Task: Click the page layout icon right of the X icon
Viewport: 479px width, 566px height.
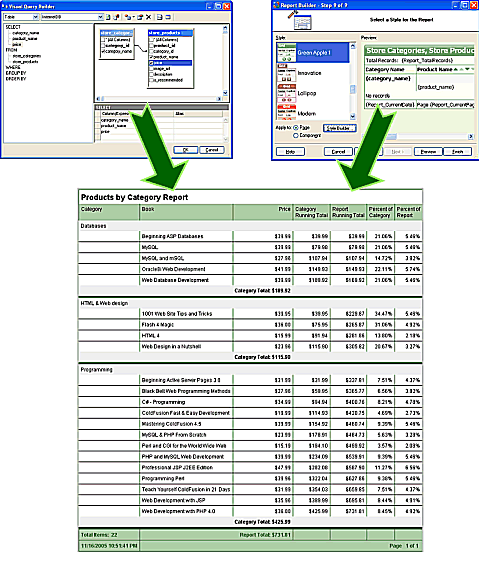Action: click(x=159, y=17)
